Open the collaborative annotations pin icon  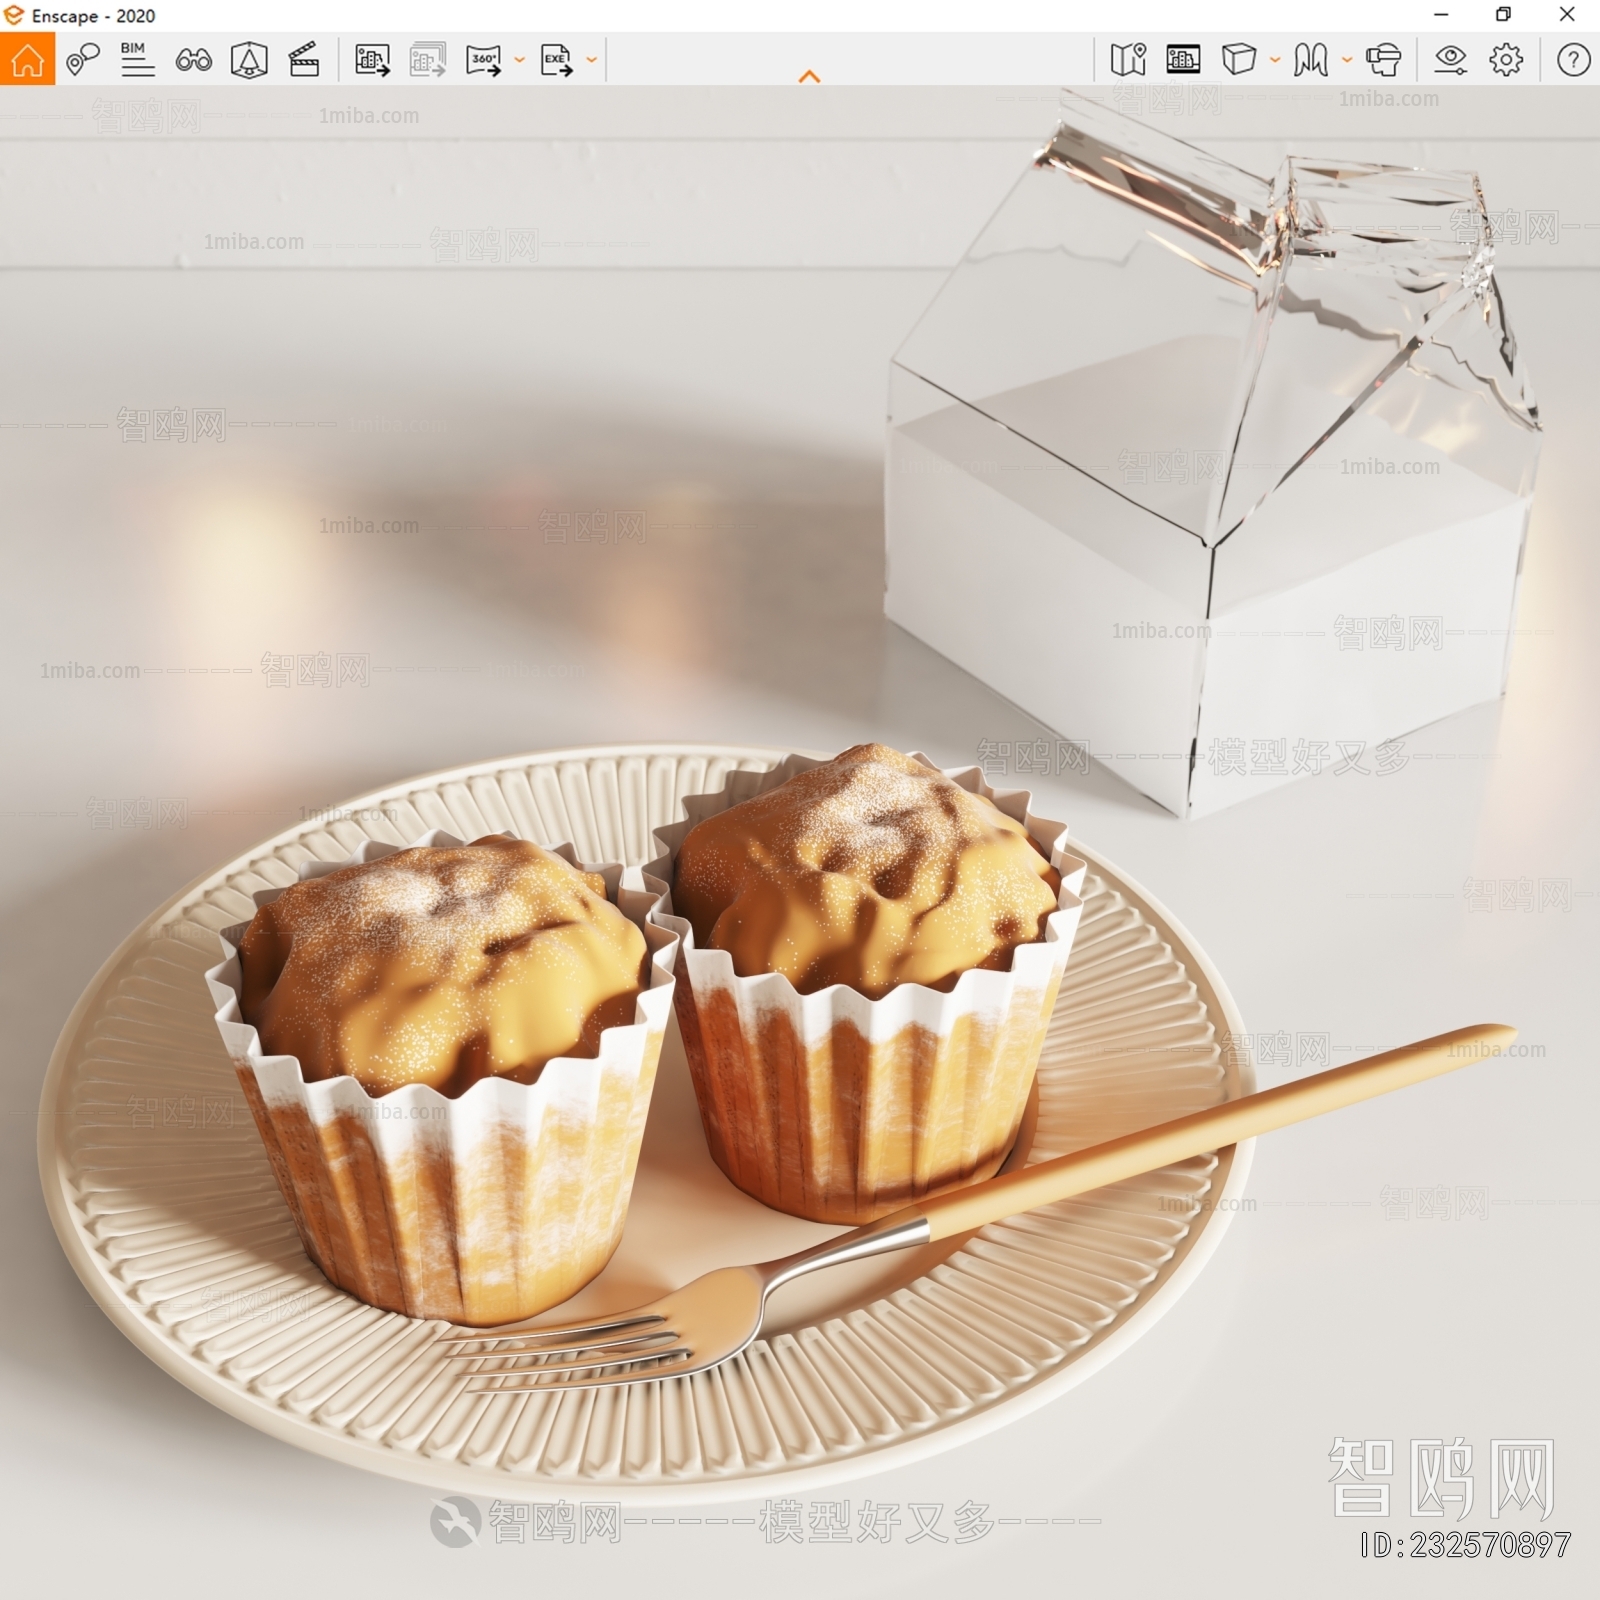point(82,60)
